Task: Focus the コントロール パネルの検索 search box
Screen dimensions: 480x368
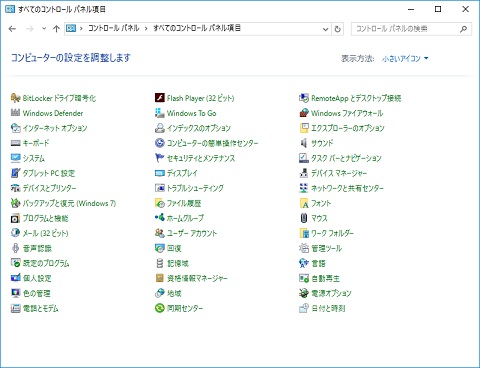Action: click(412, 29)
